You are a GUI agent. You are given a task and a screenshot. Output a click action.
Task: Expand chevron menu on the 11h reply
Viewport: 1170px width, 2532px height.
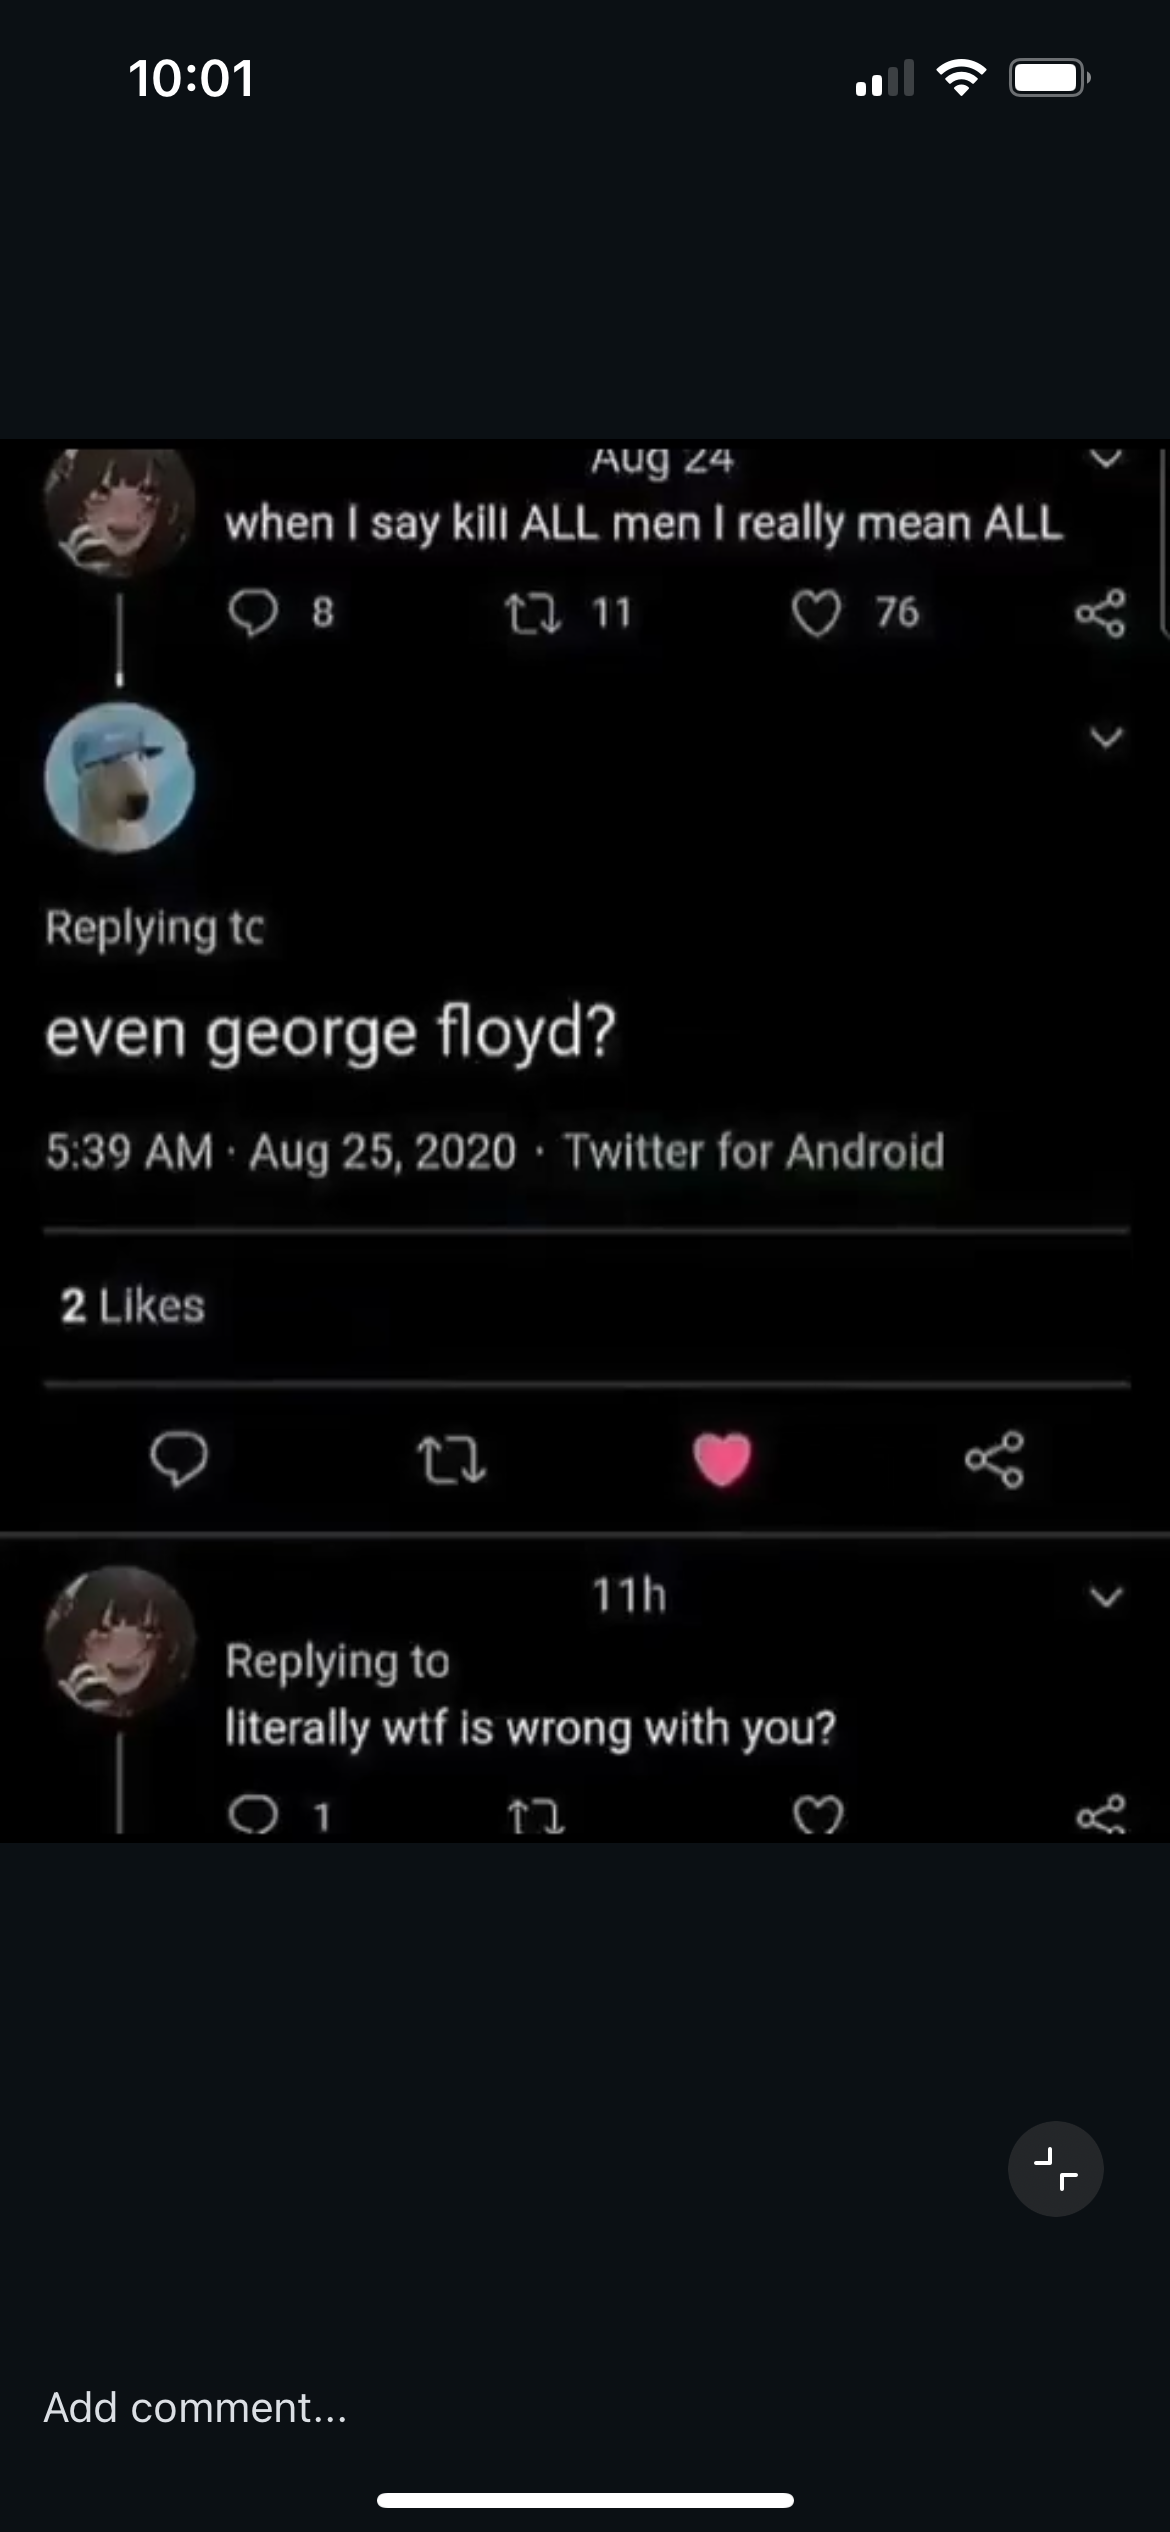click(x=1106, y=1596)
